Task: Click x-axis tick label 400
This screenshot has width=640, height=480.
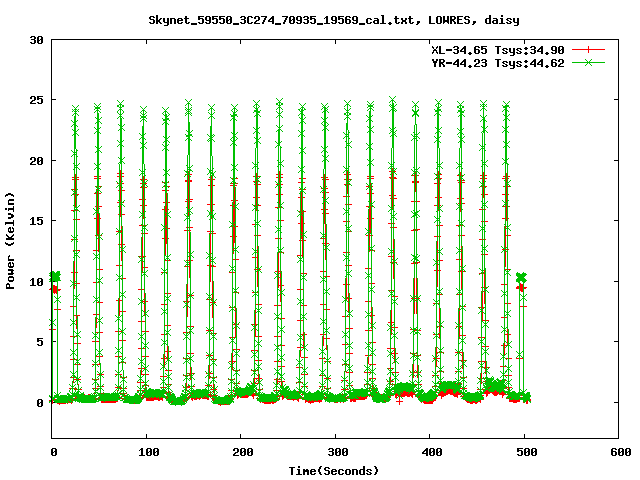Action: point(432,452)
